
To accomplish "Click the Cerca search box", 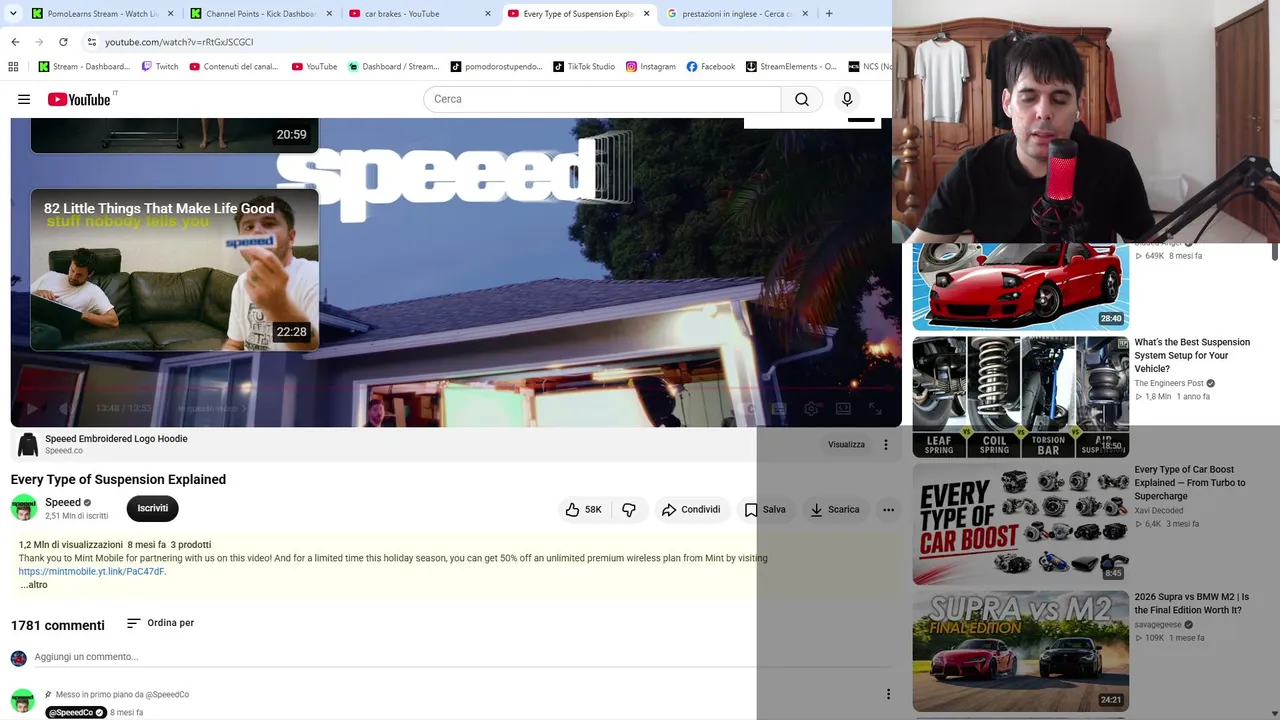I will tap(602, 99).
